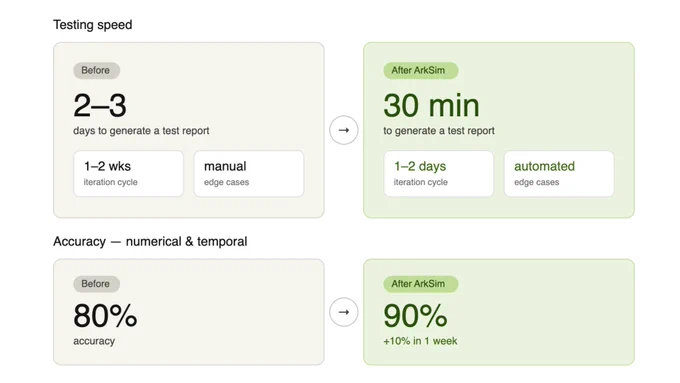Click the 80% accuracy value
The height and width of the screenshot is (383, 680).
[105, 315]
